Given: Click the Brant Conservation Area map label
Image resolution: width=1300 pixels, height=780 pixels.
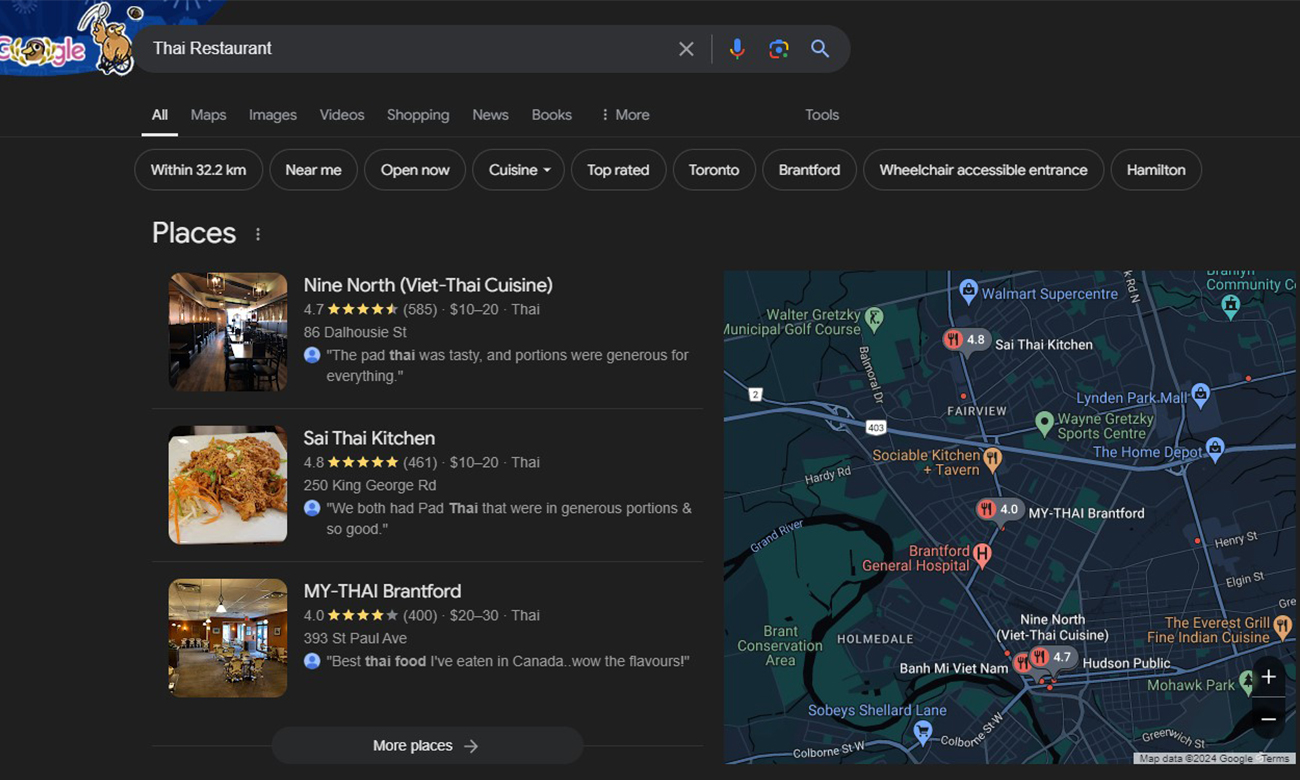Looking at the screenshot, I should pyautogui.click(x=780, y=646).
